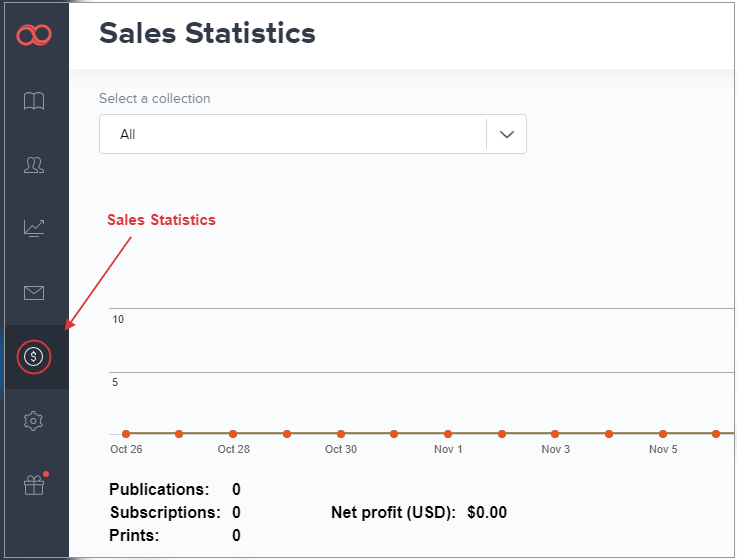Screen dimensions: 737x560
Task: Select the chart data point at Oct 28
Action: click(x=233, y=434)
